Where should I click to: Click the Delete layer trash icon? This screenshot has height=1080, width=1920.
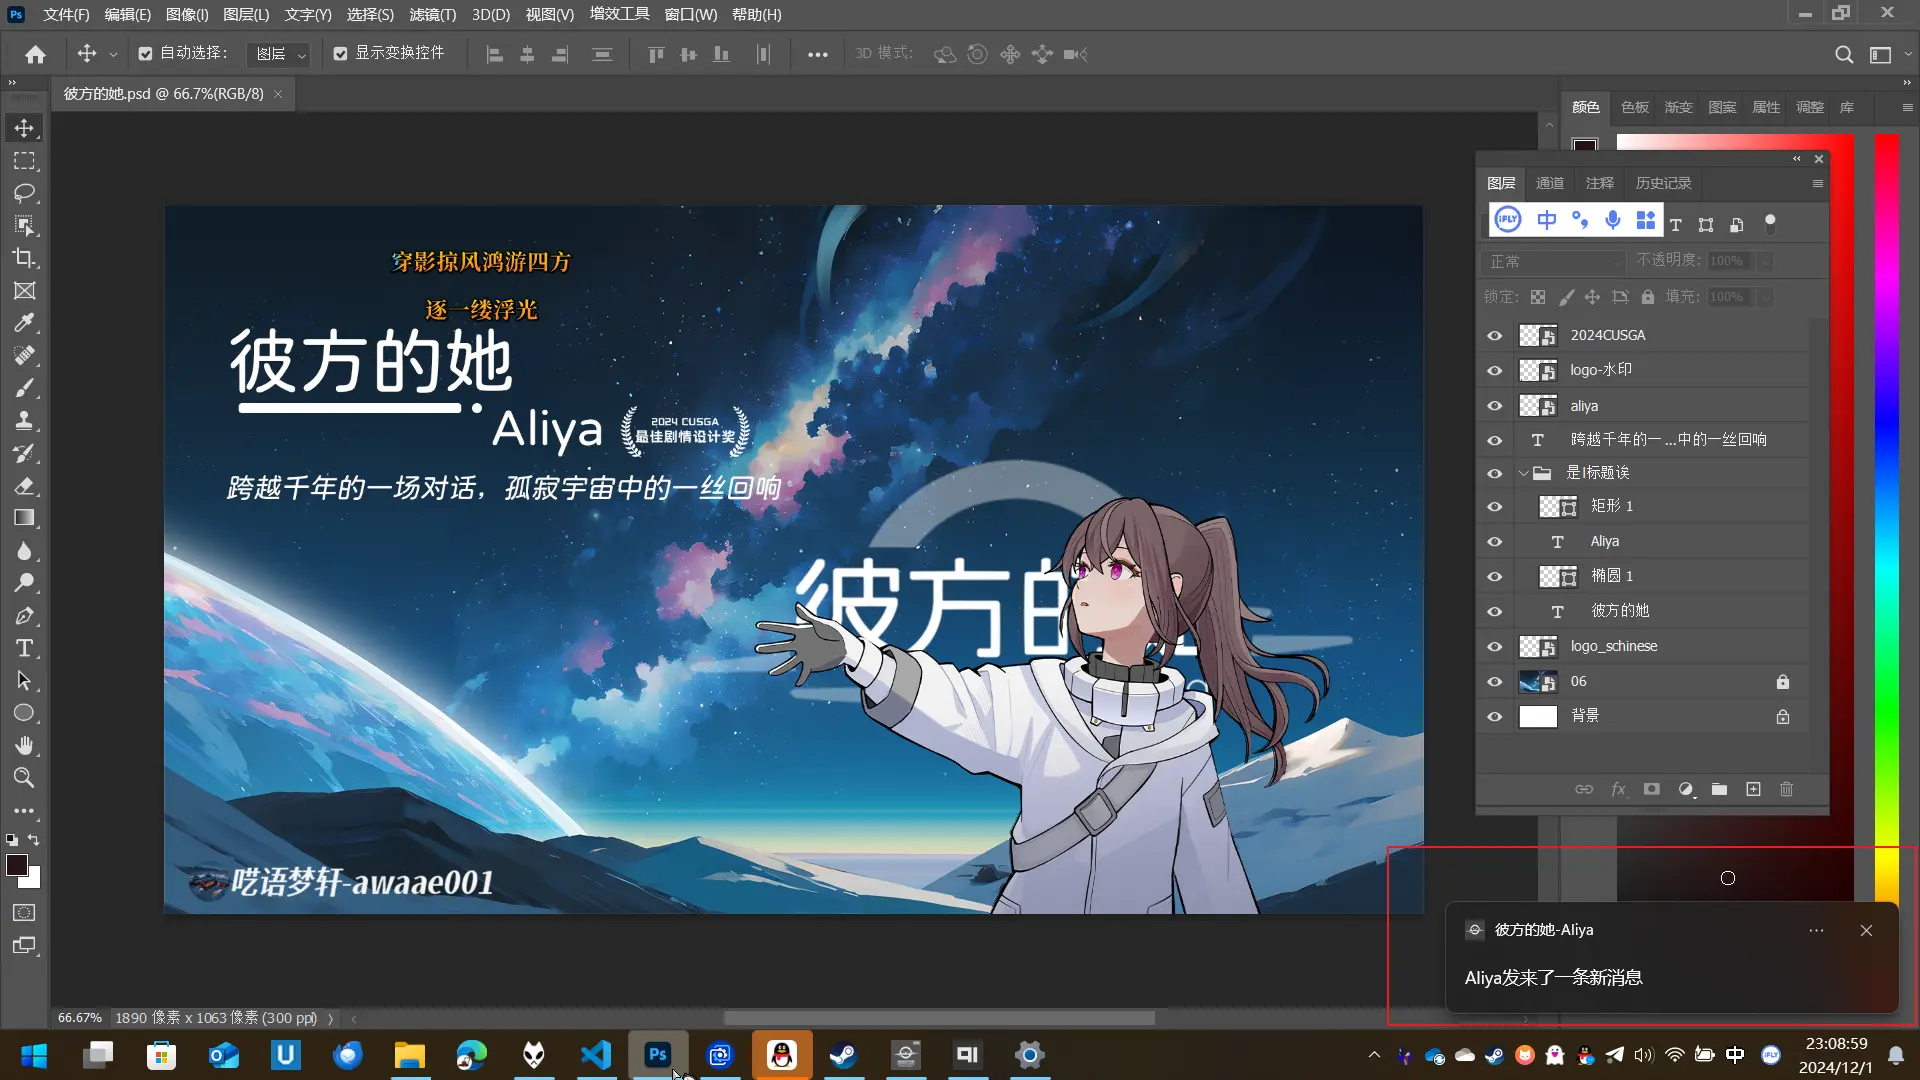click(1786, 789)
